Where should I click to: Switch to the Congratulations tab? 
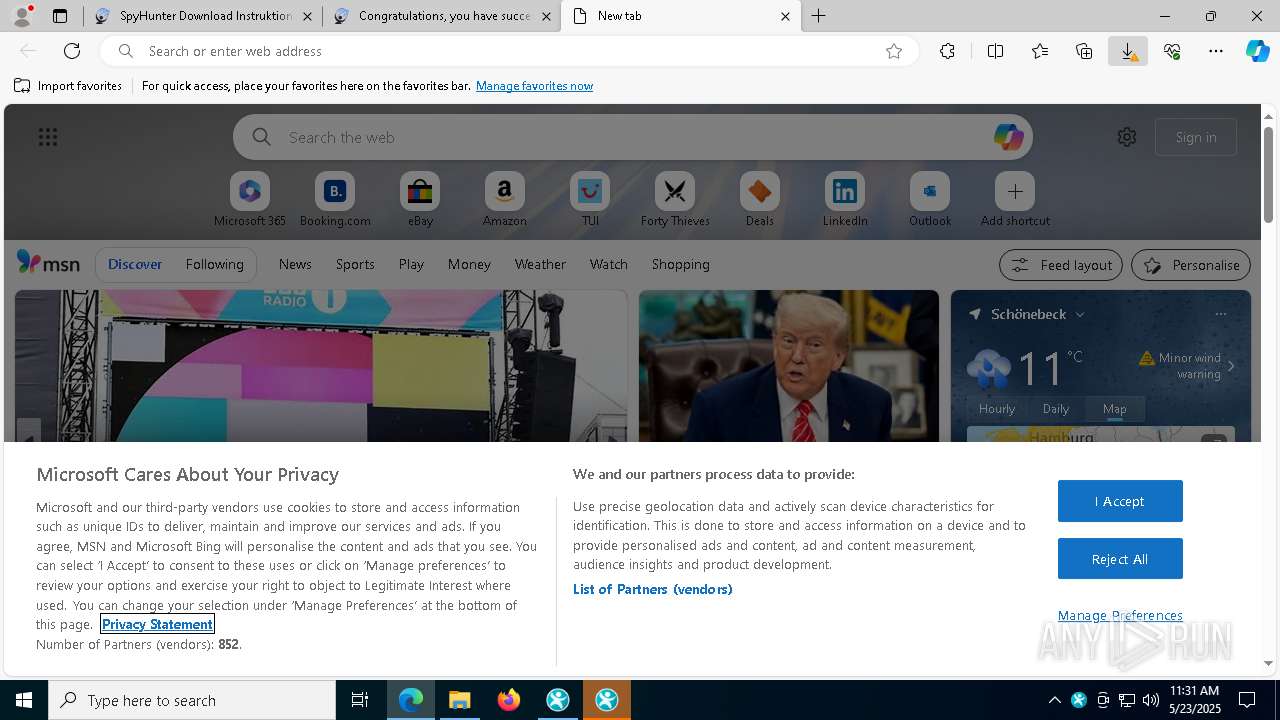[442, 16]
